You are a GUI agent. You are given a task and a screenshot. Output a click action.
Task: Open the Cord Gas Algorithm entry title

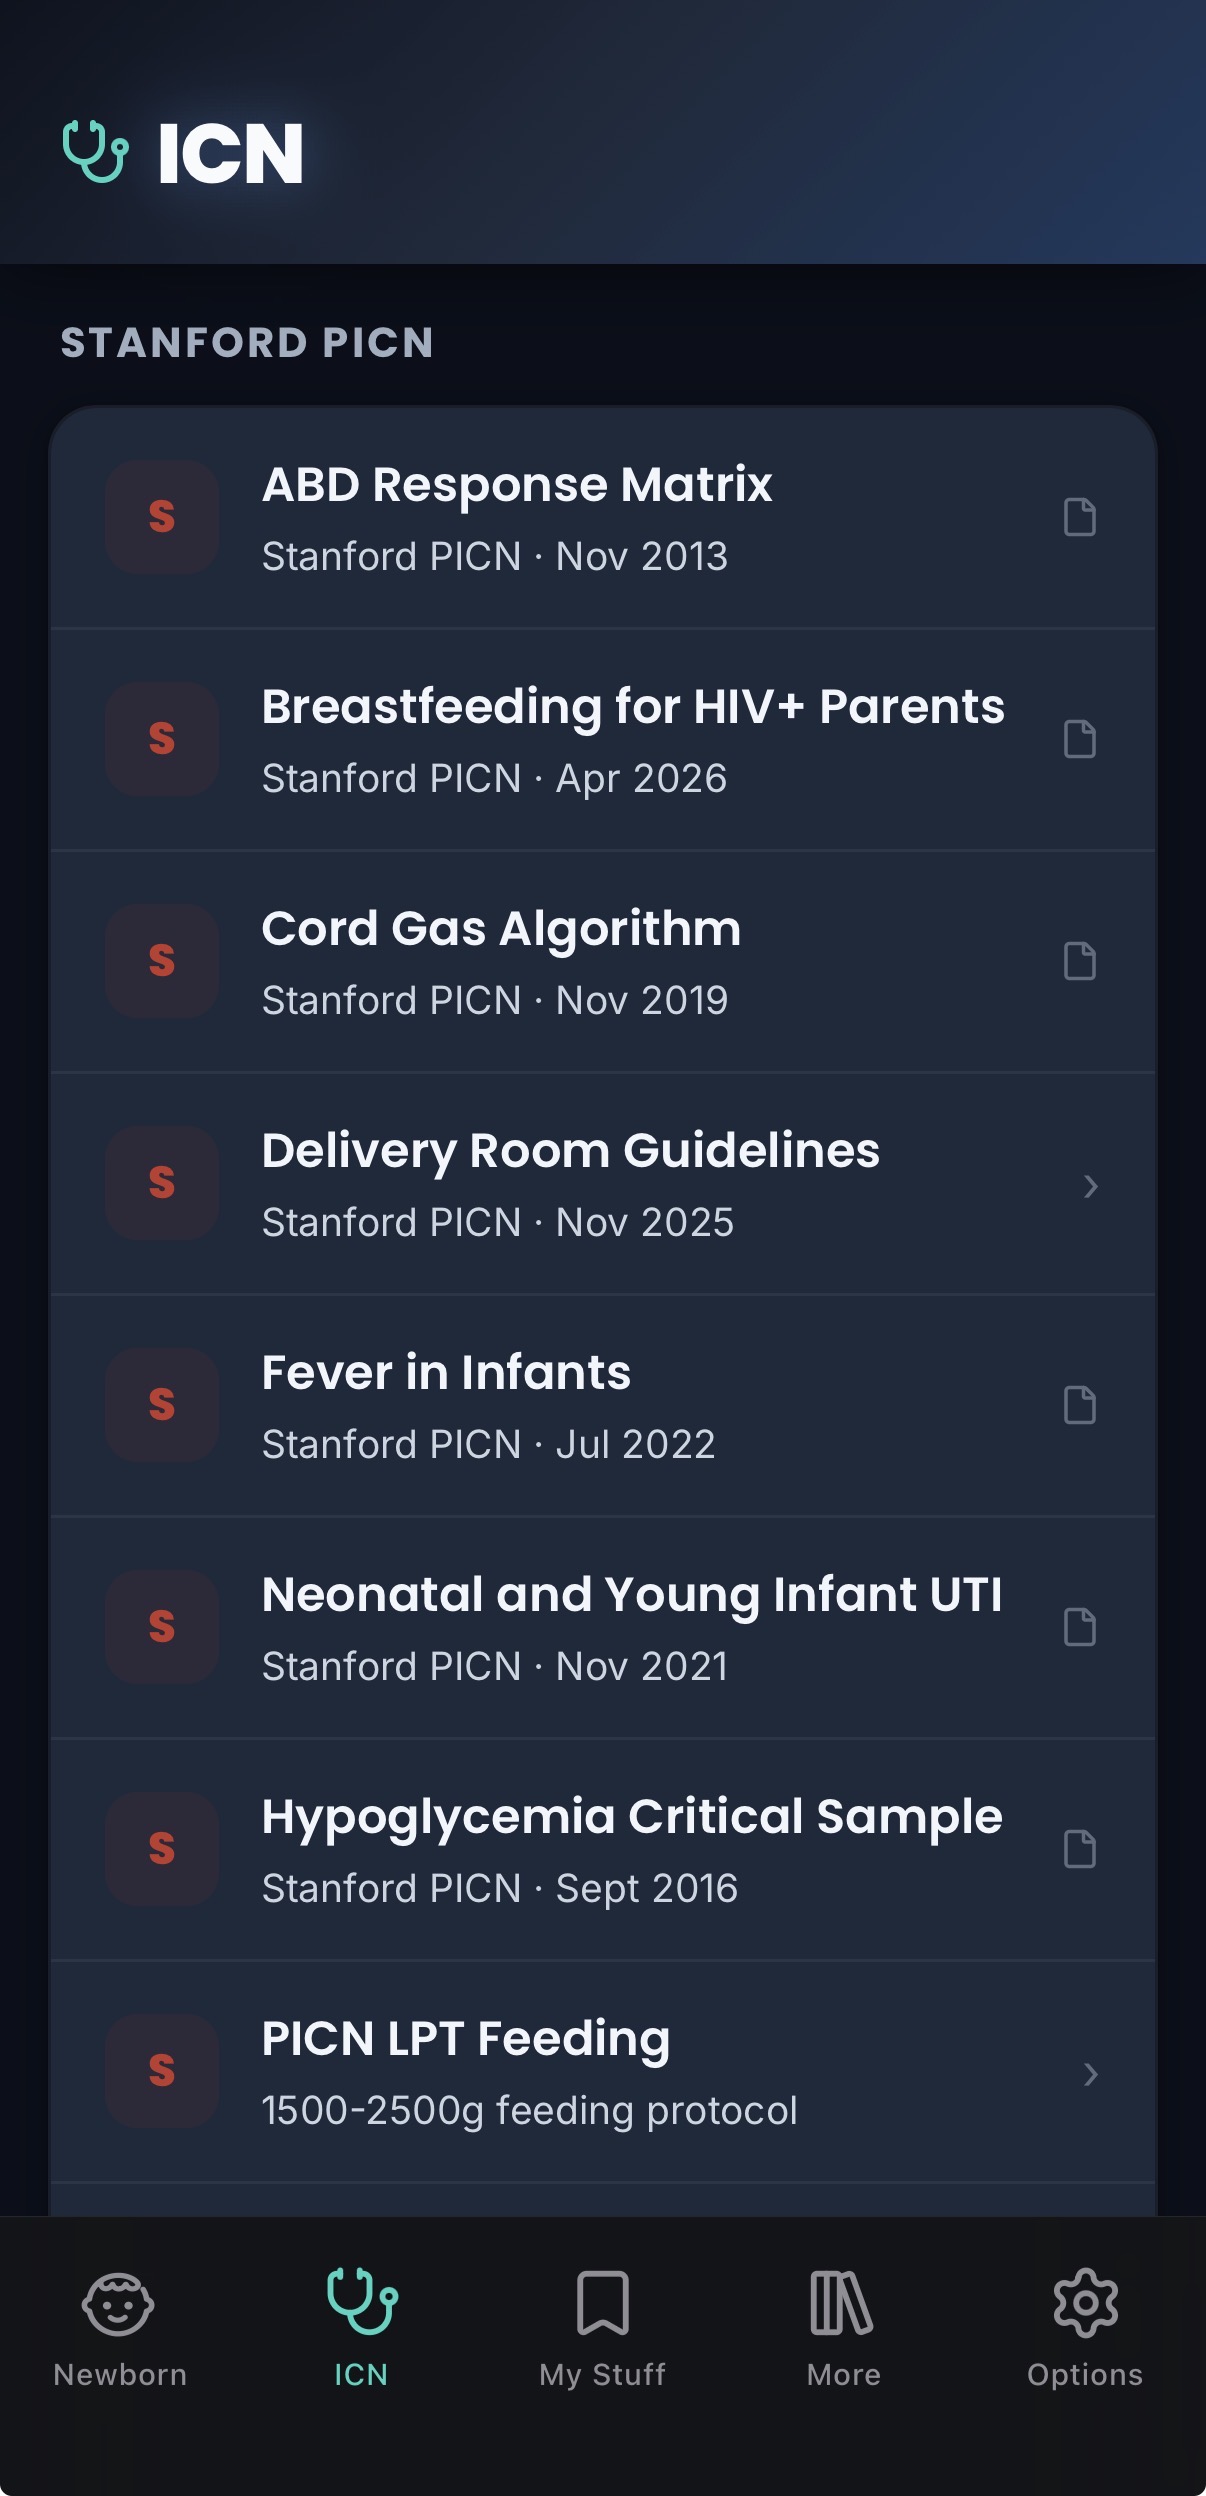pos(501,929)
